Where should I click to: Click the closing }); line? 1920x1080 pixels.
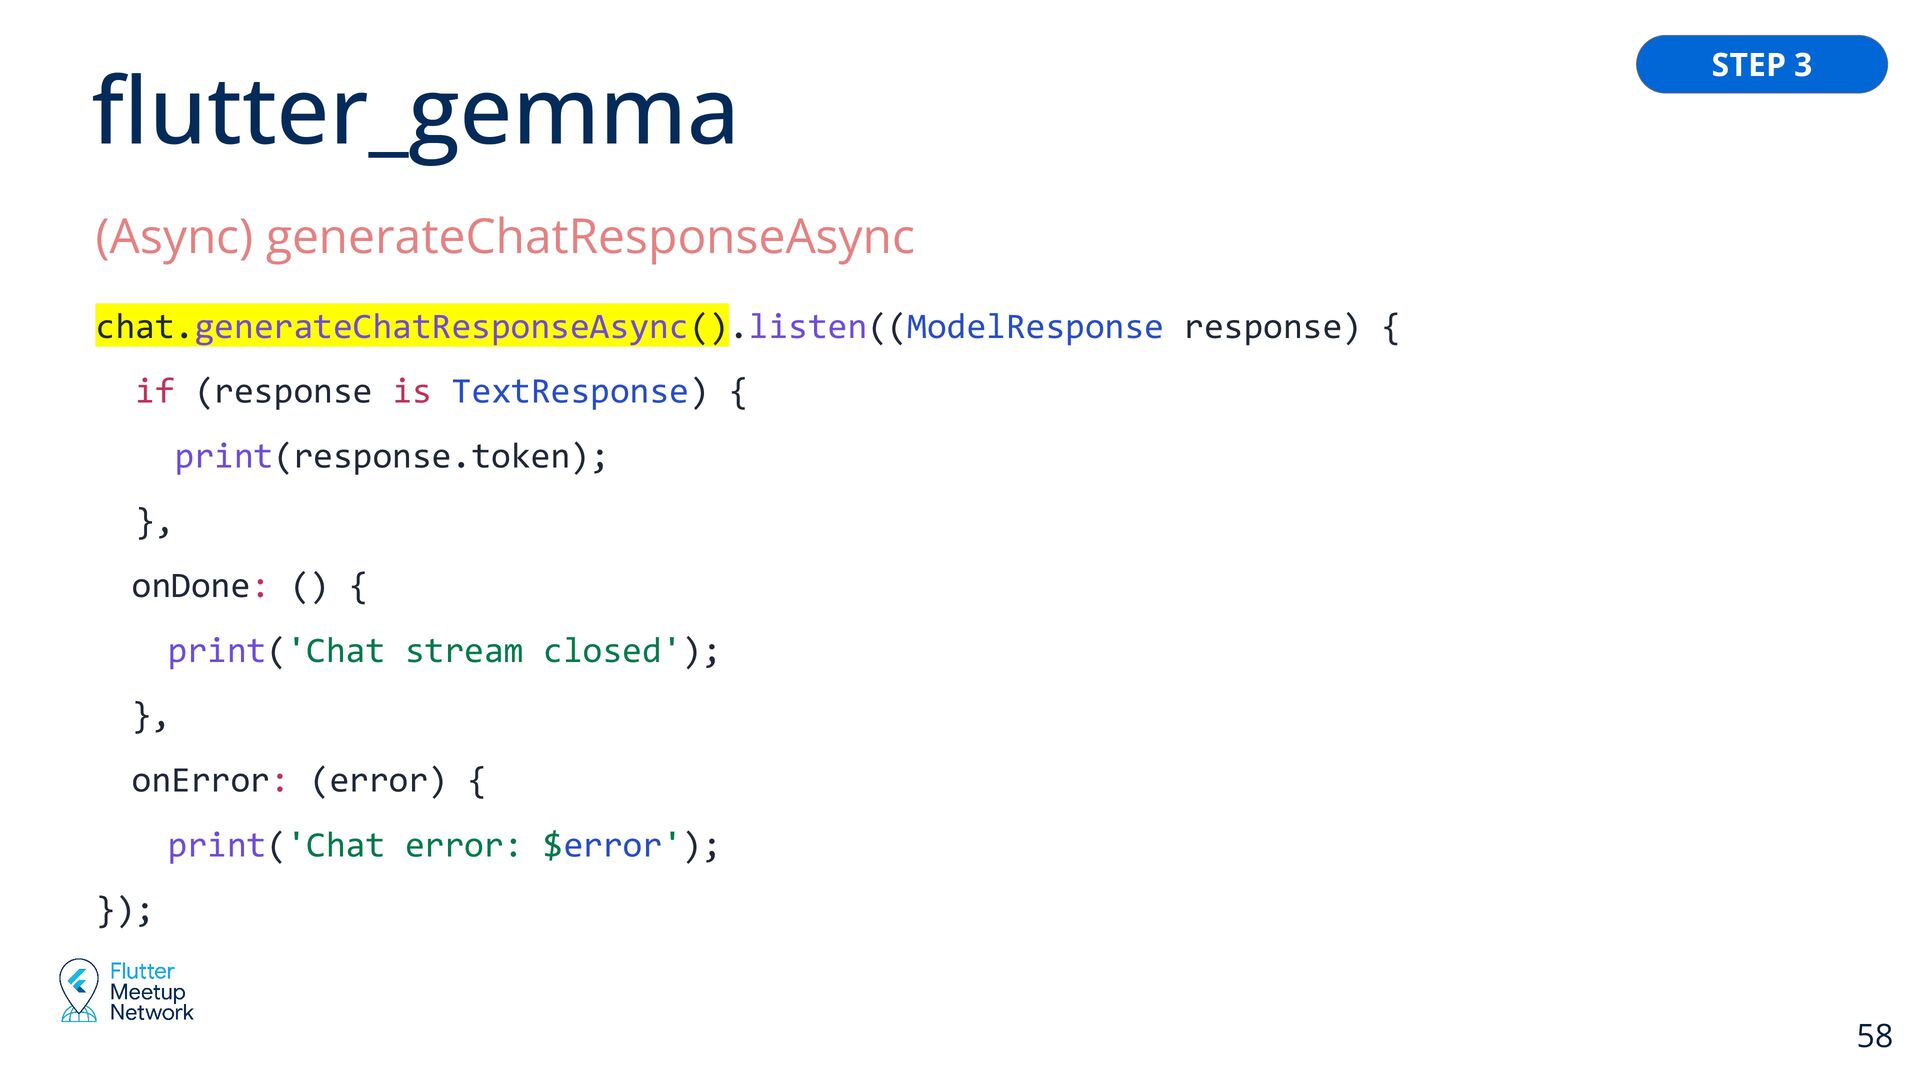[125, 911]
